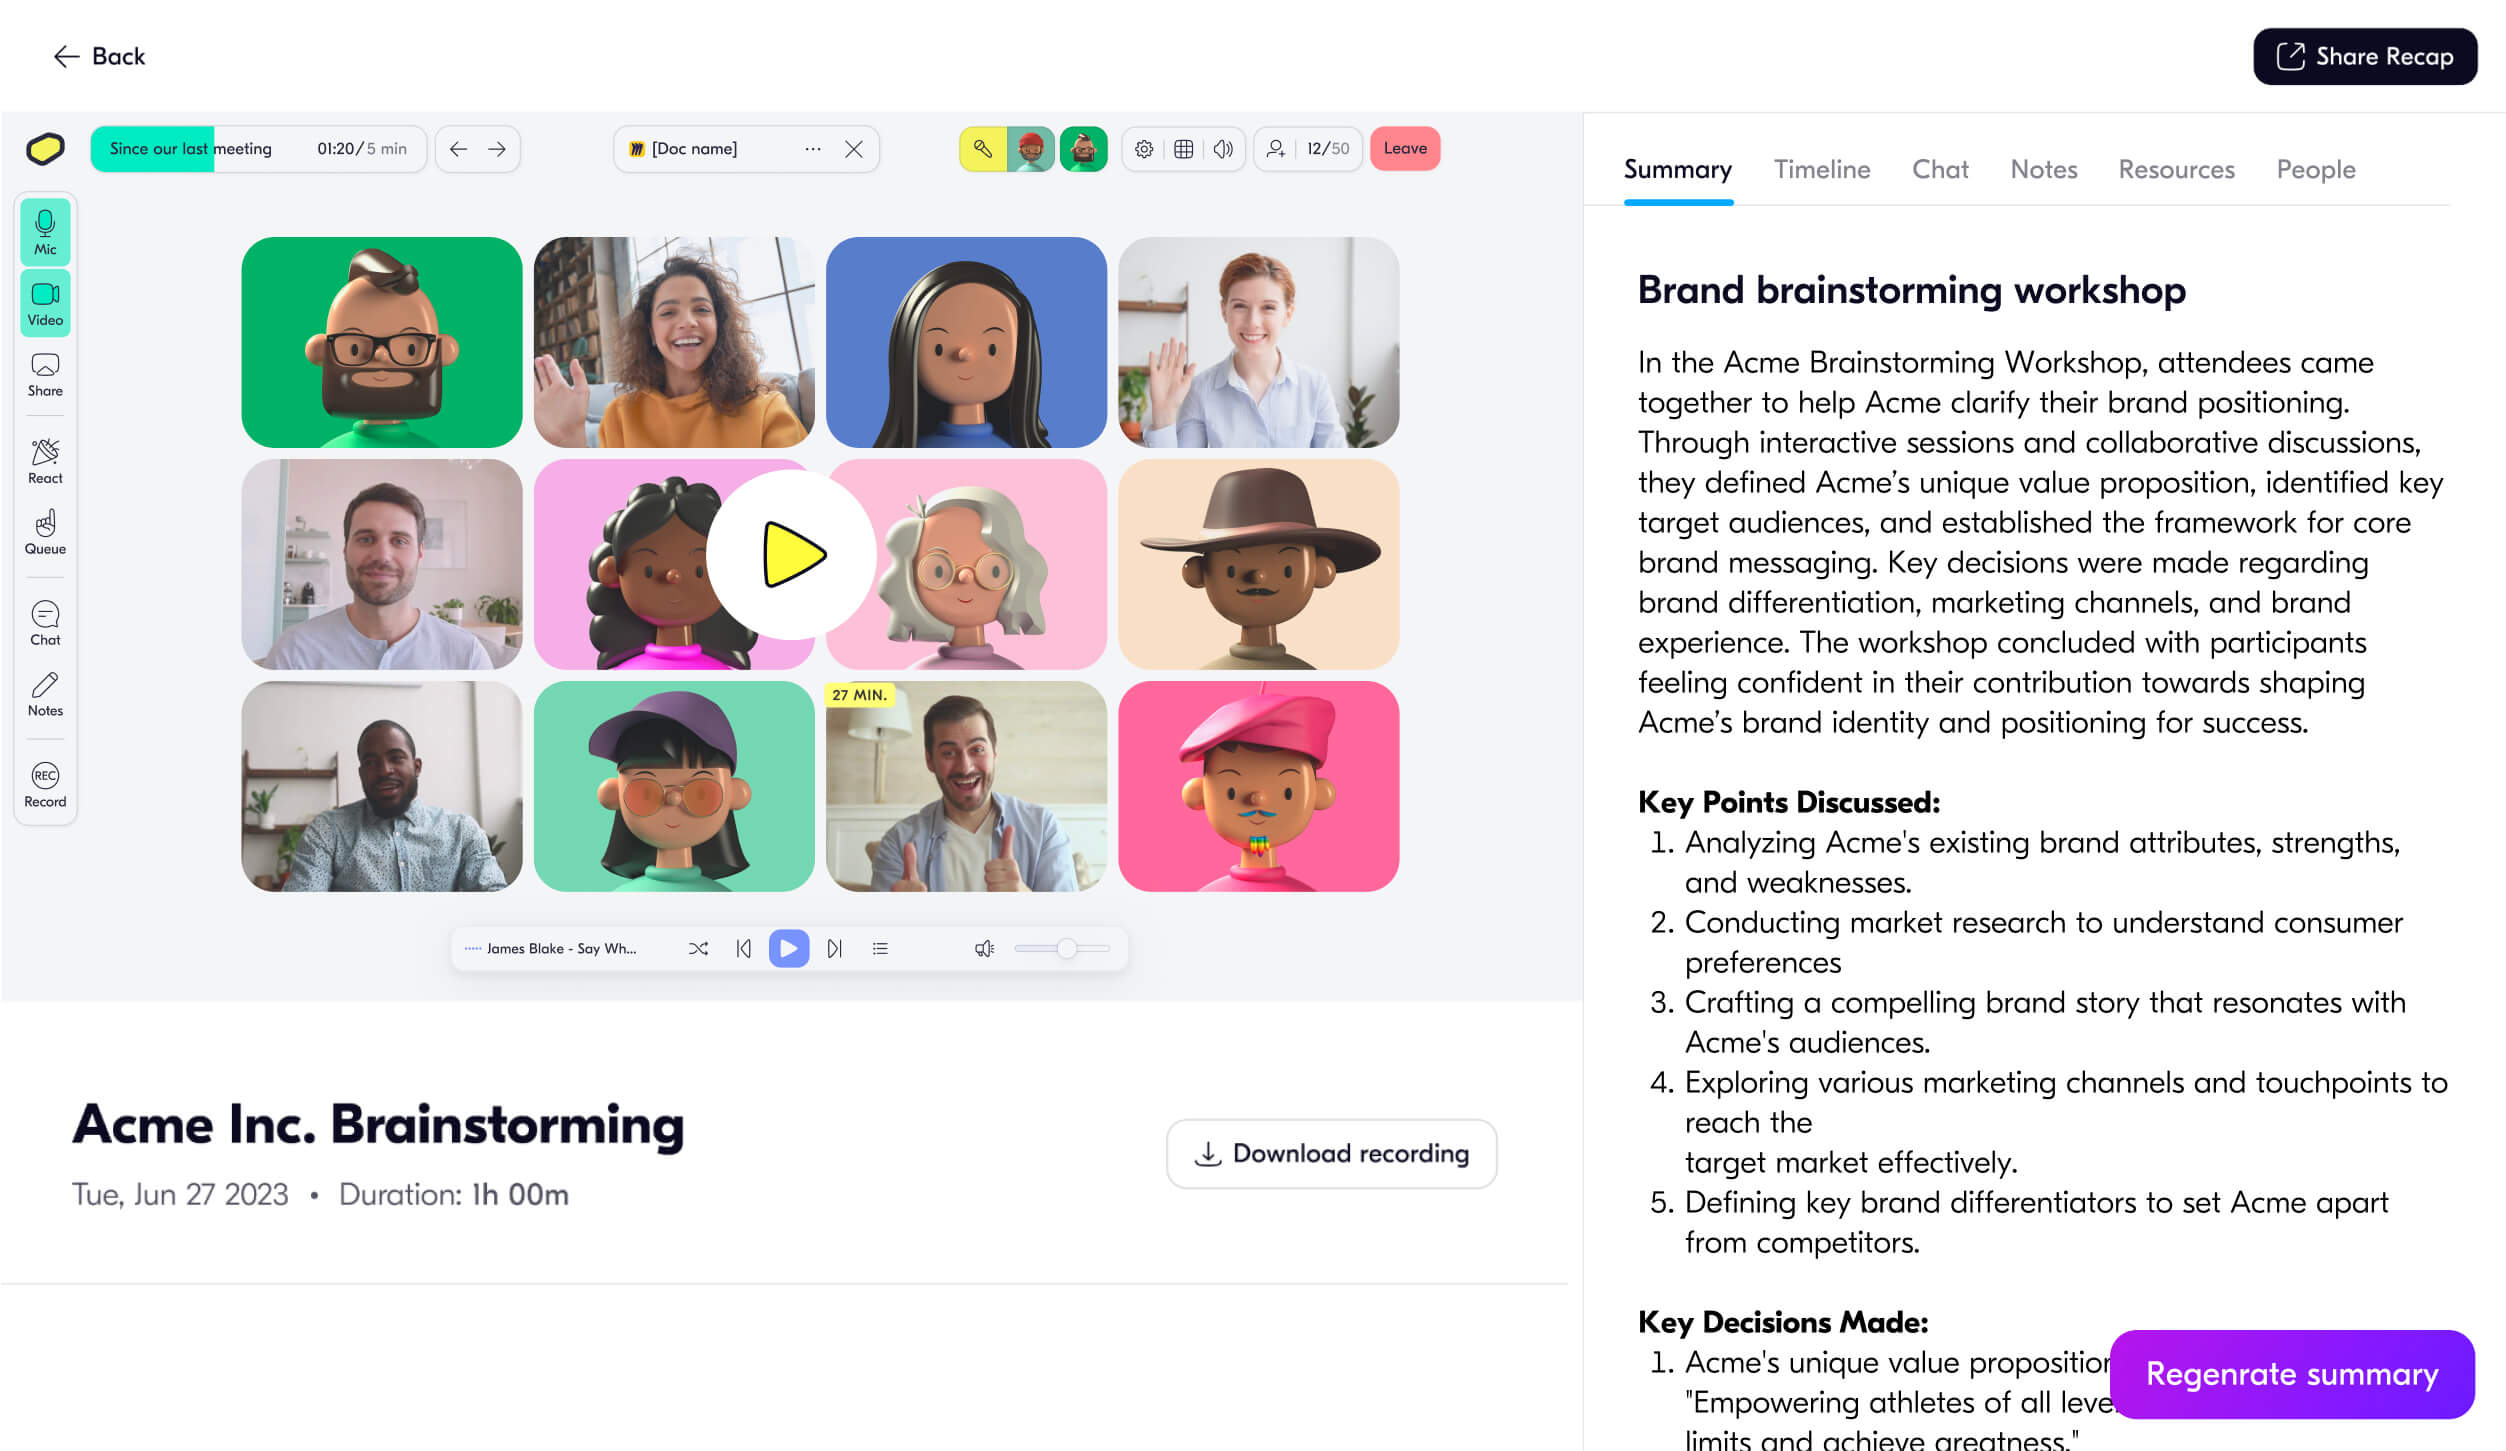The width and height of the screenshot is (2506, 1451).
Task: Click the settings gear icon
Action: pyautogui.click(x=1144, y=149)
